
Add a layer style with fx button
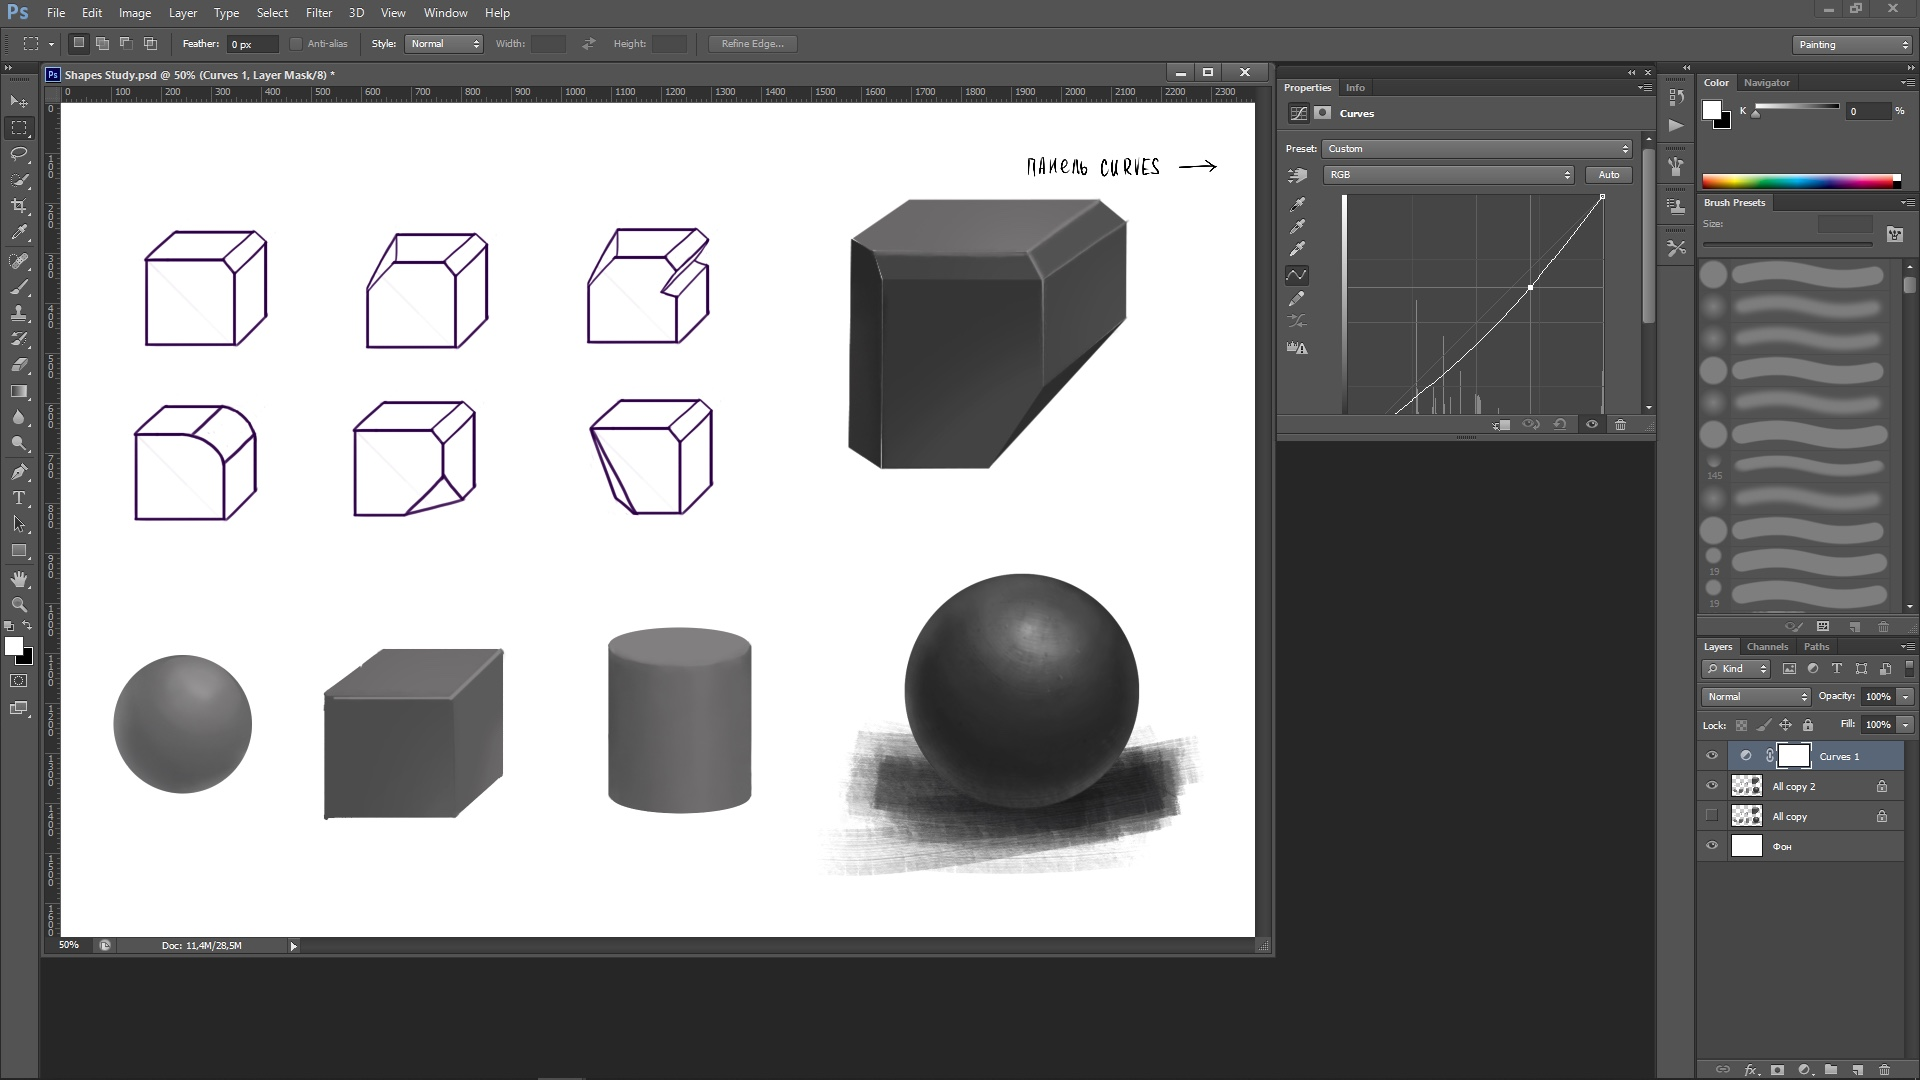[1751, 1070]
